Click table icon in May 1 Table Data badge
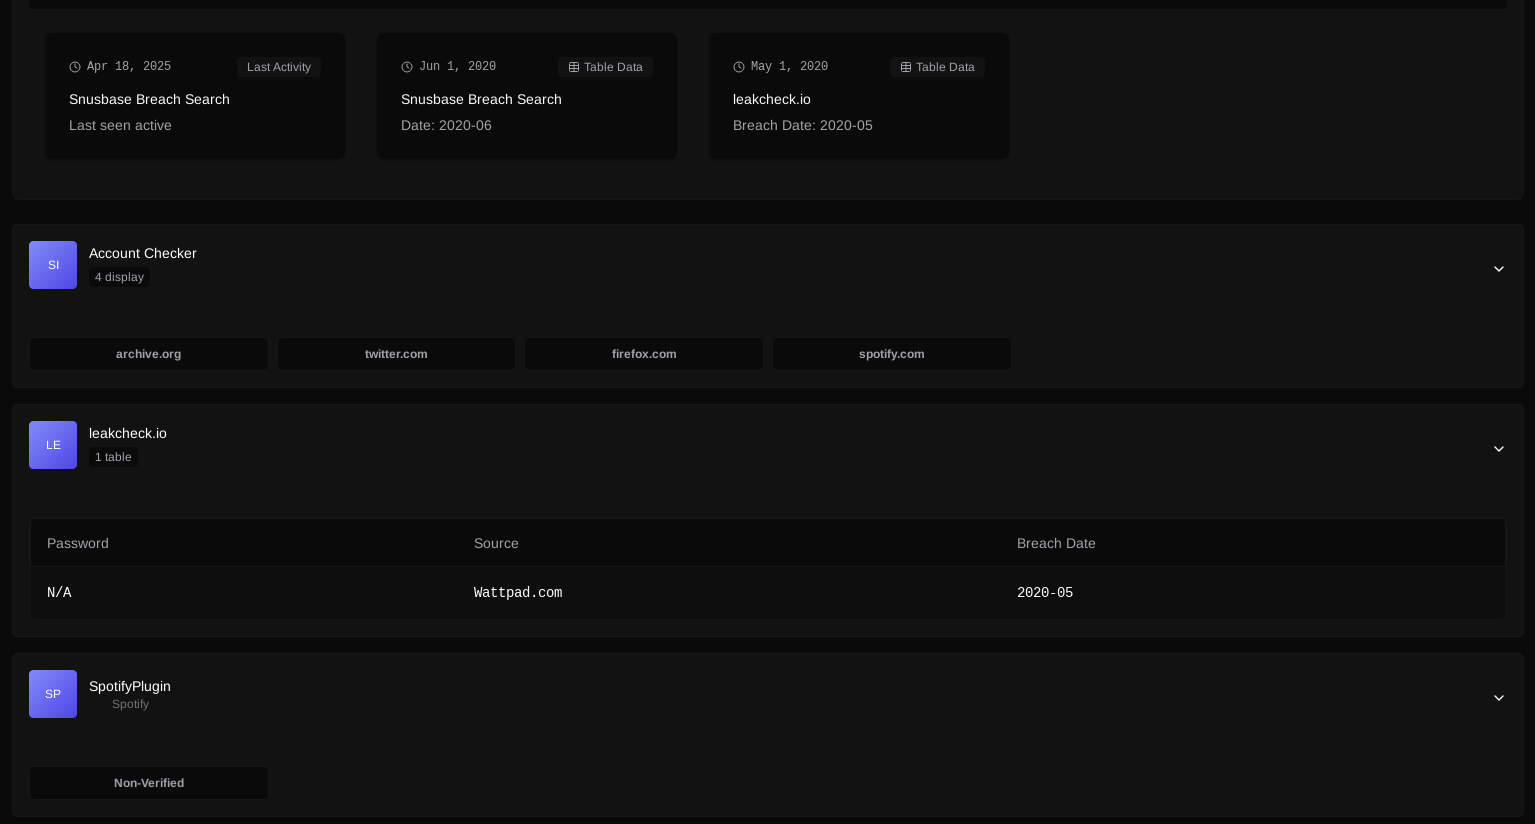1535x824 pixels. pyautogui.click(x=906, y=67)
